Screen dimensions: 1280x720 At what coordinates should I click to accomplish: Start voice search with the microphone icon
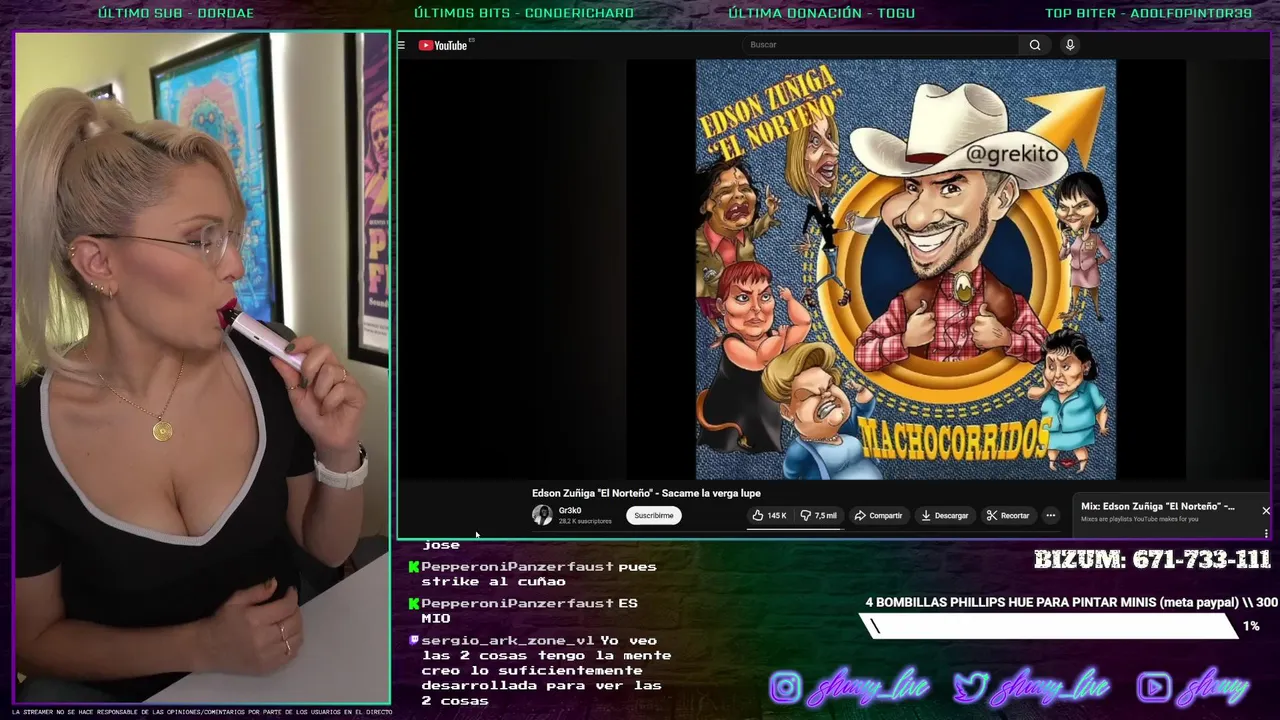point(1070,45)
